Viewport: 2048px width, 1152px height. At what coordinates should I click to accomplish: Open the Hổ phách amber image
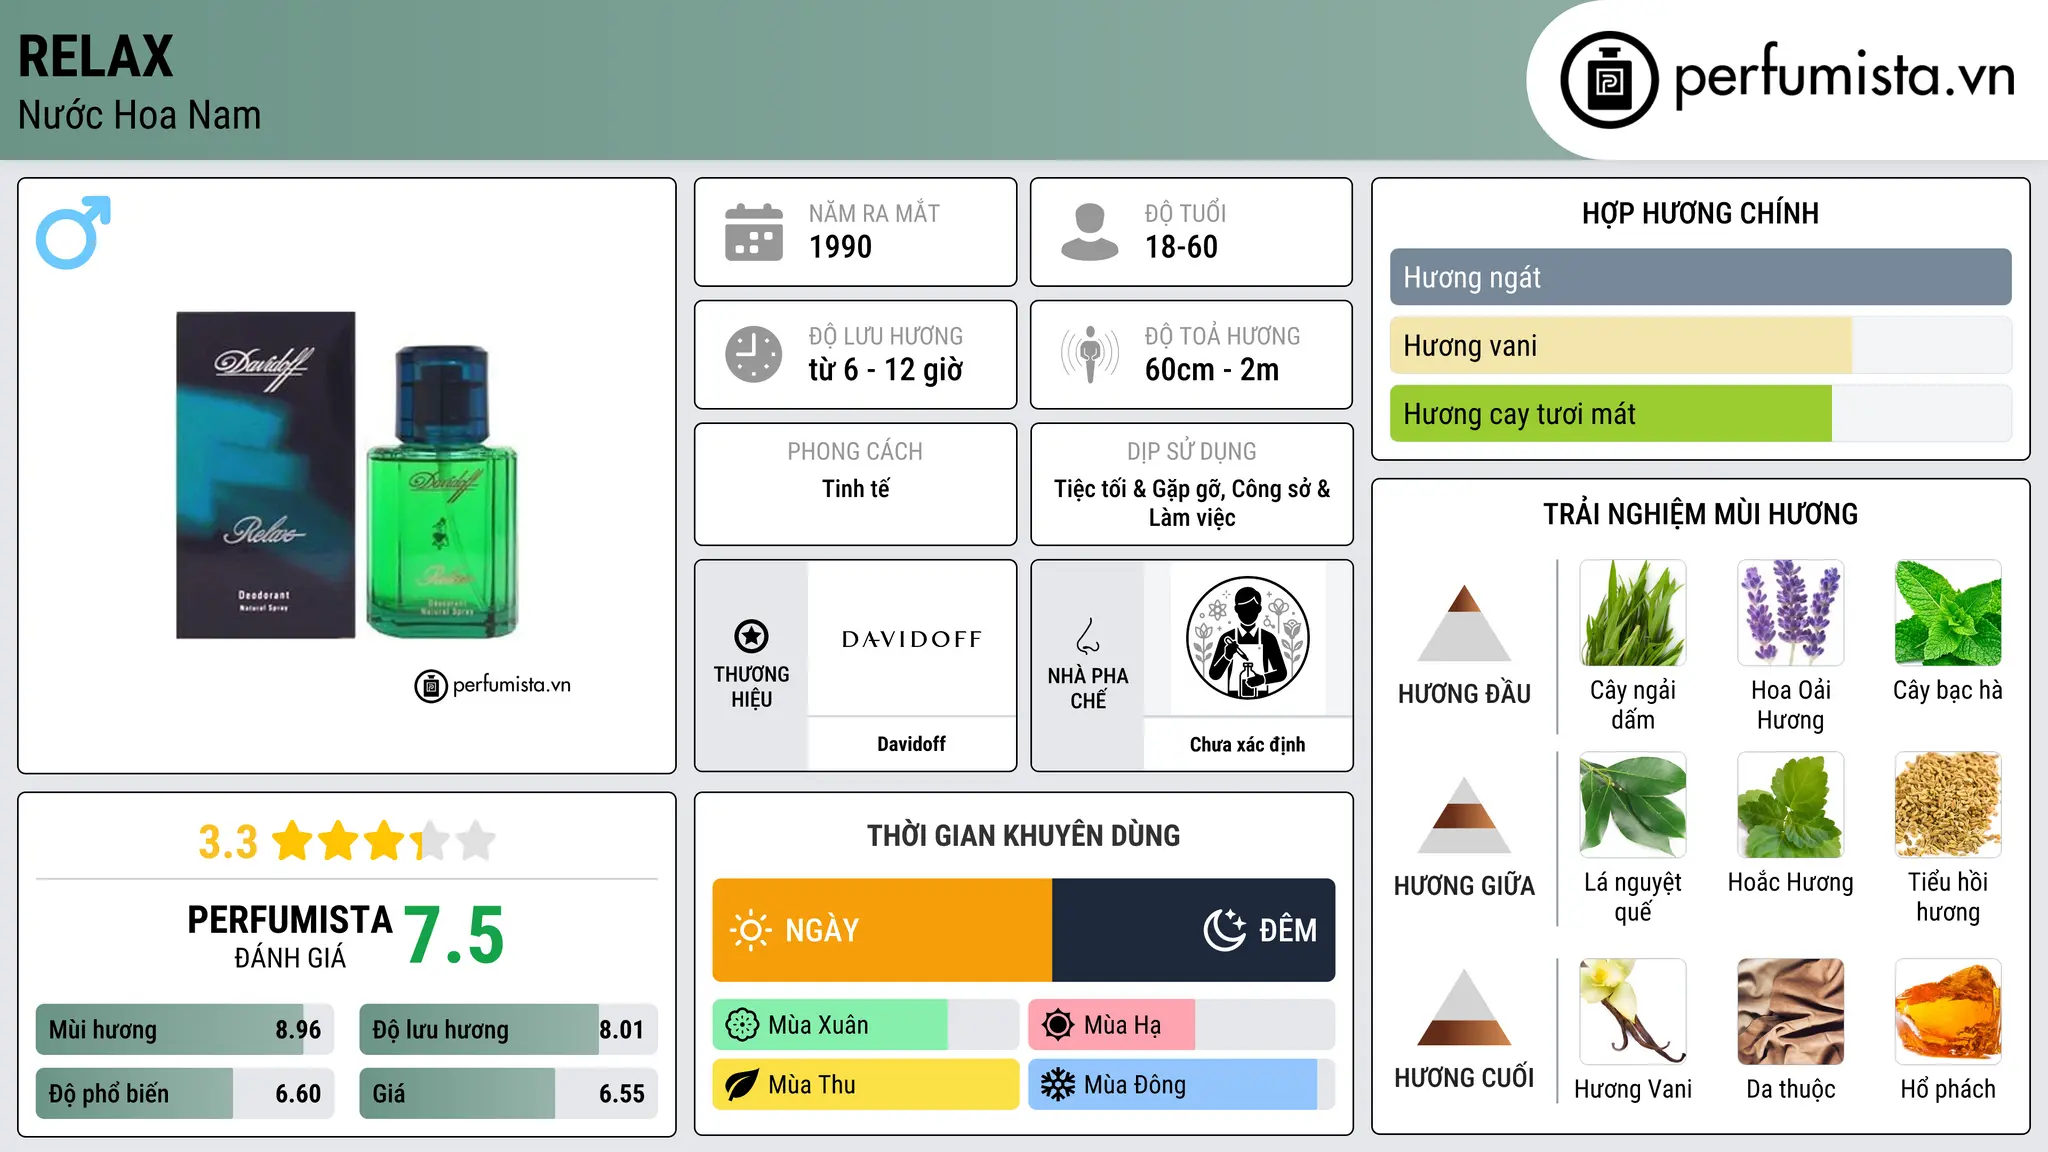click(x=1948, y=1012)
